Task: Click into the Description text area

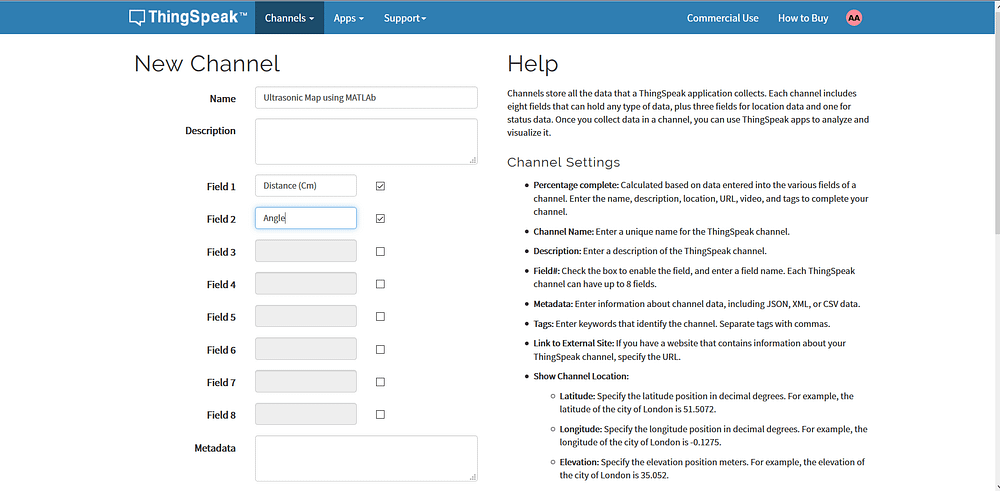Action: point(366,141)
